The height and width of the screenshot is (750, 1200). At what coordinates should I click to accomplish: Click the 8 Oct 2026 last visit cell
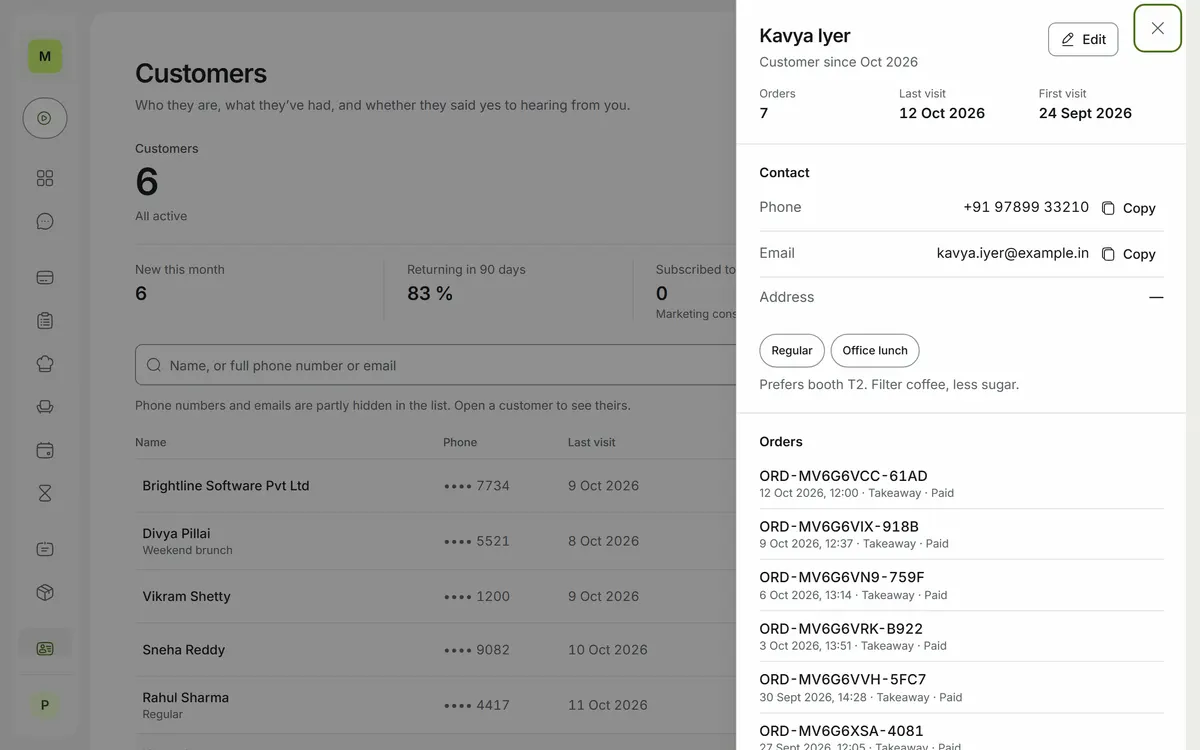(x=604, y=541)
